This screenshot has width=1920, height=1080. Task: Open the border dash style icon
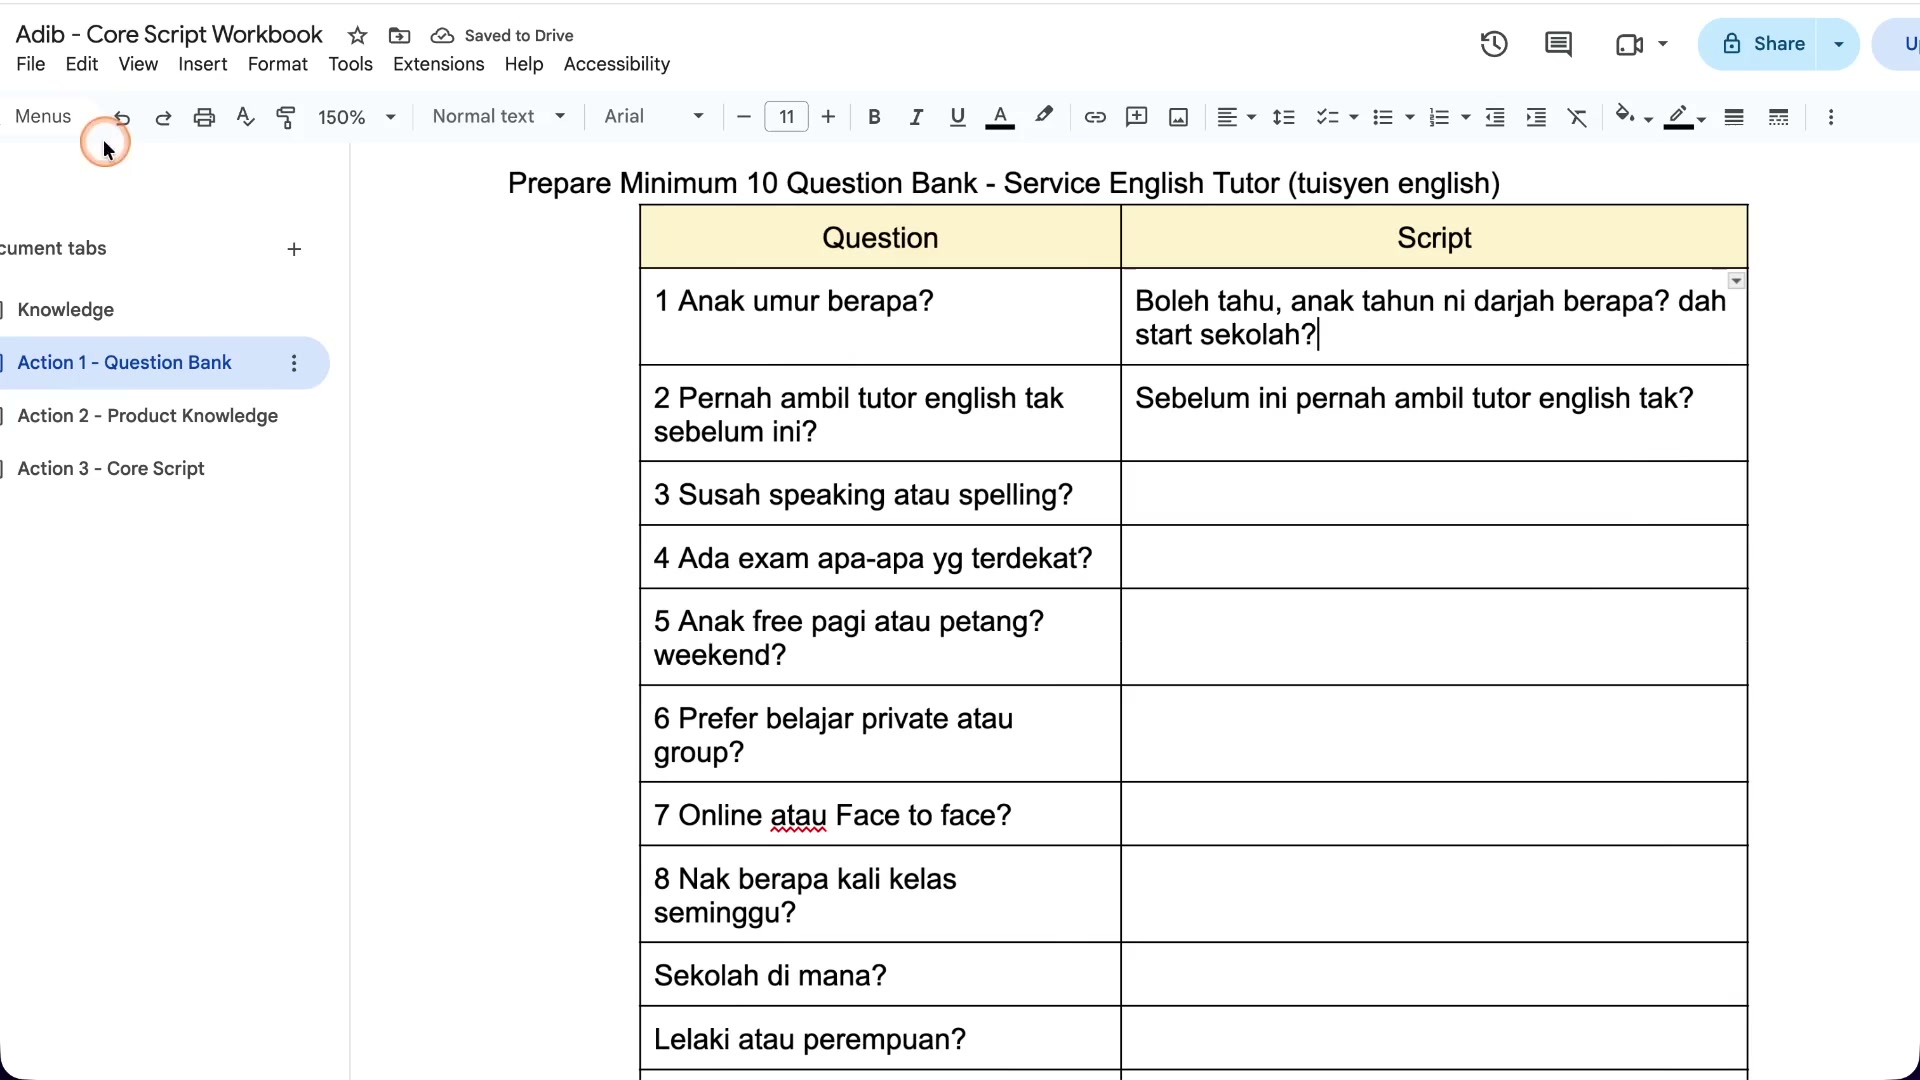1779,118
